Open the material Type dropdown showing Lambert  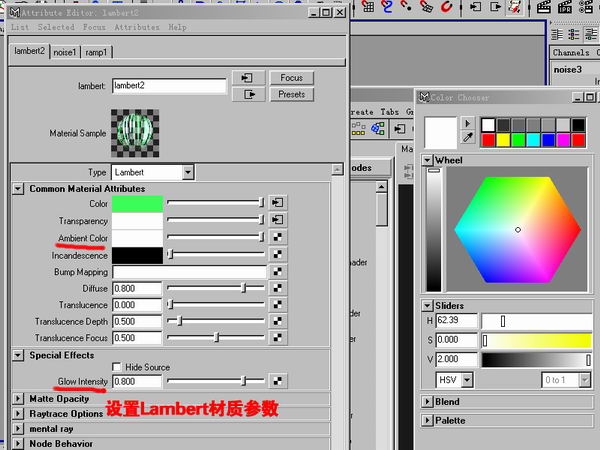(188, 172)
